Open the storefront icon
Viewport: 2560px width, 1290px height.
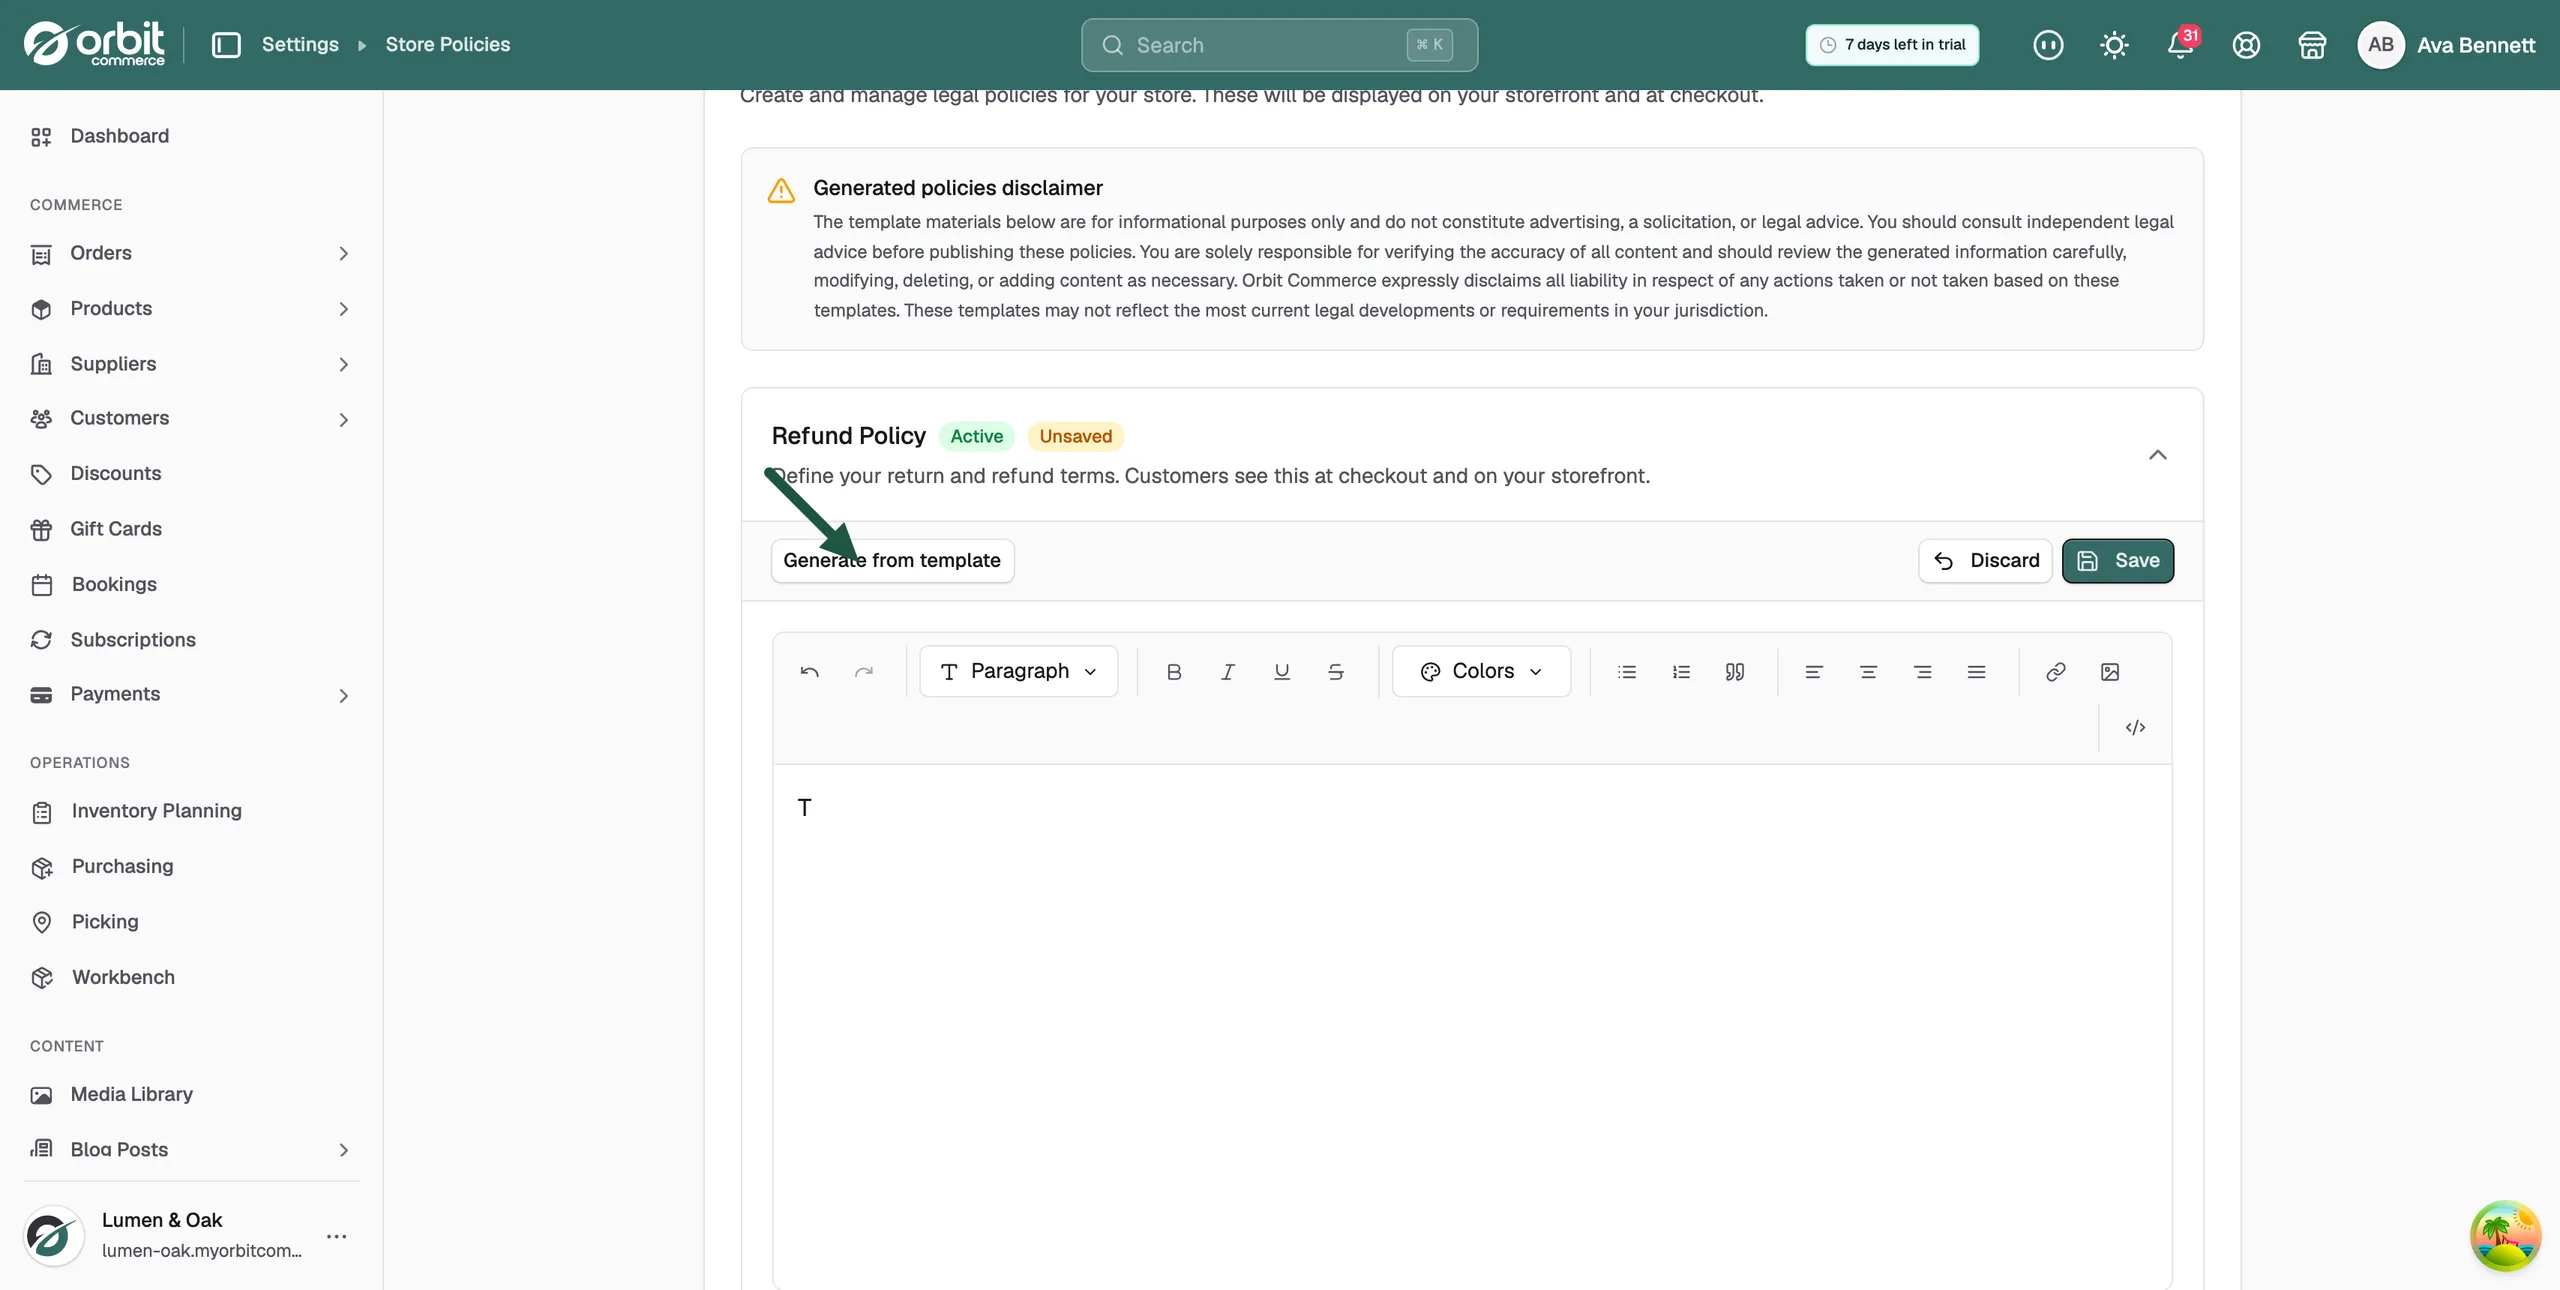[2312, 45]
